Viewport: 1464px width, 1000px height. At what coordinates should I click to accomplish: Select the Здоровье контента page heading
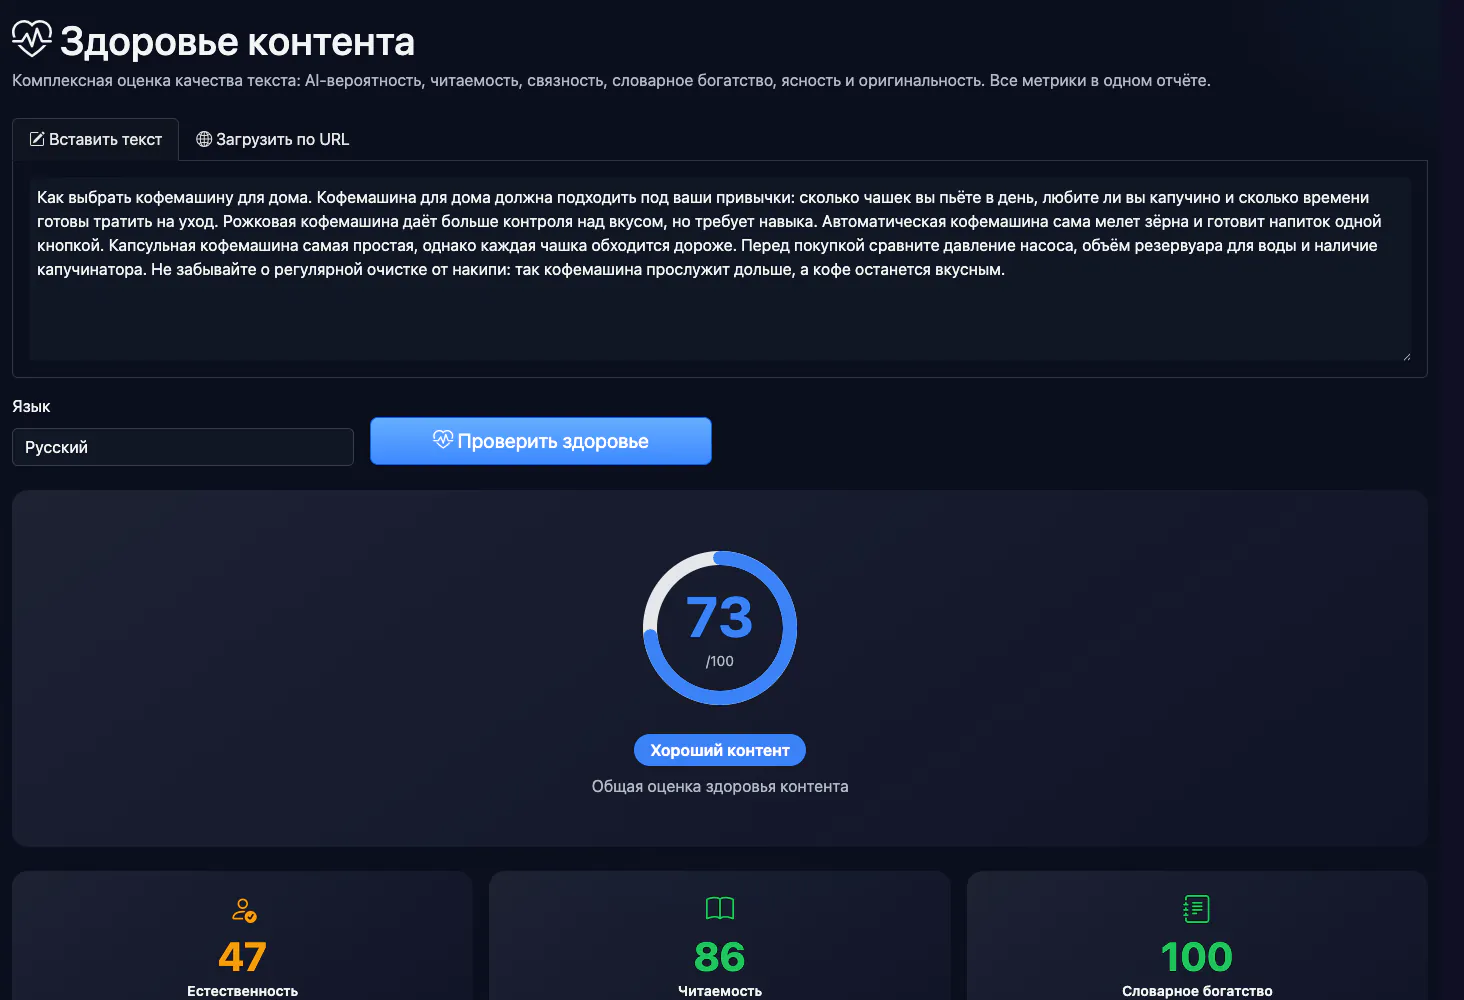237,41
